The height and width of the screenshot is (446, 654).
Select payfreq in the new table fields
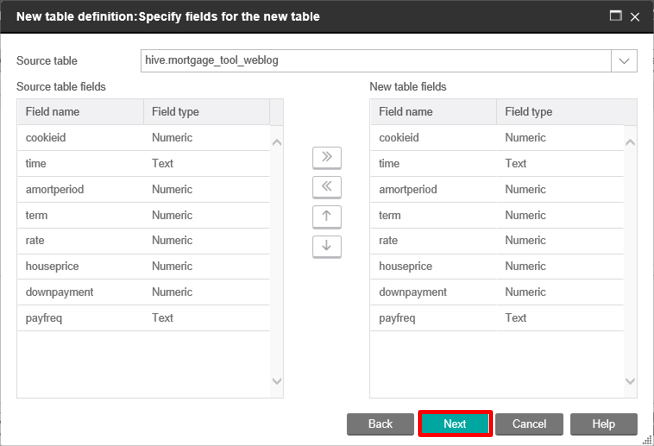pos(497,318)
